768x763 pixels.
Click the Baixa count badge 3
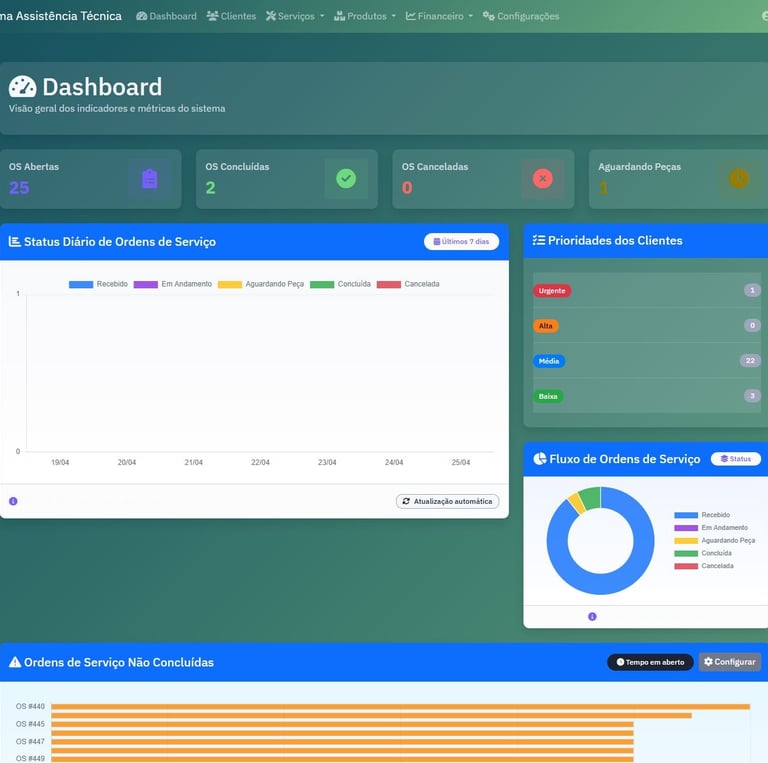[752, 396]
